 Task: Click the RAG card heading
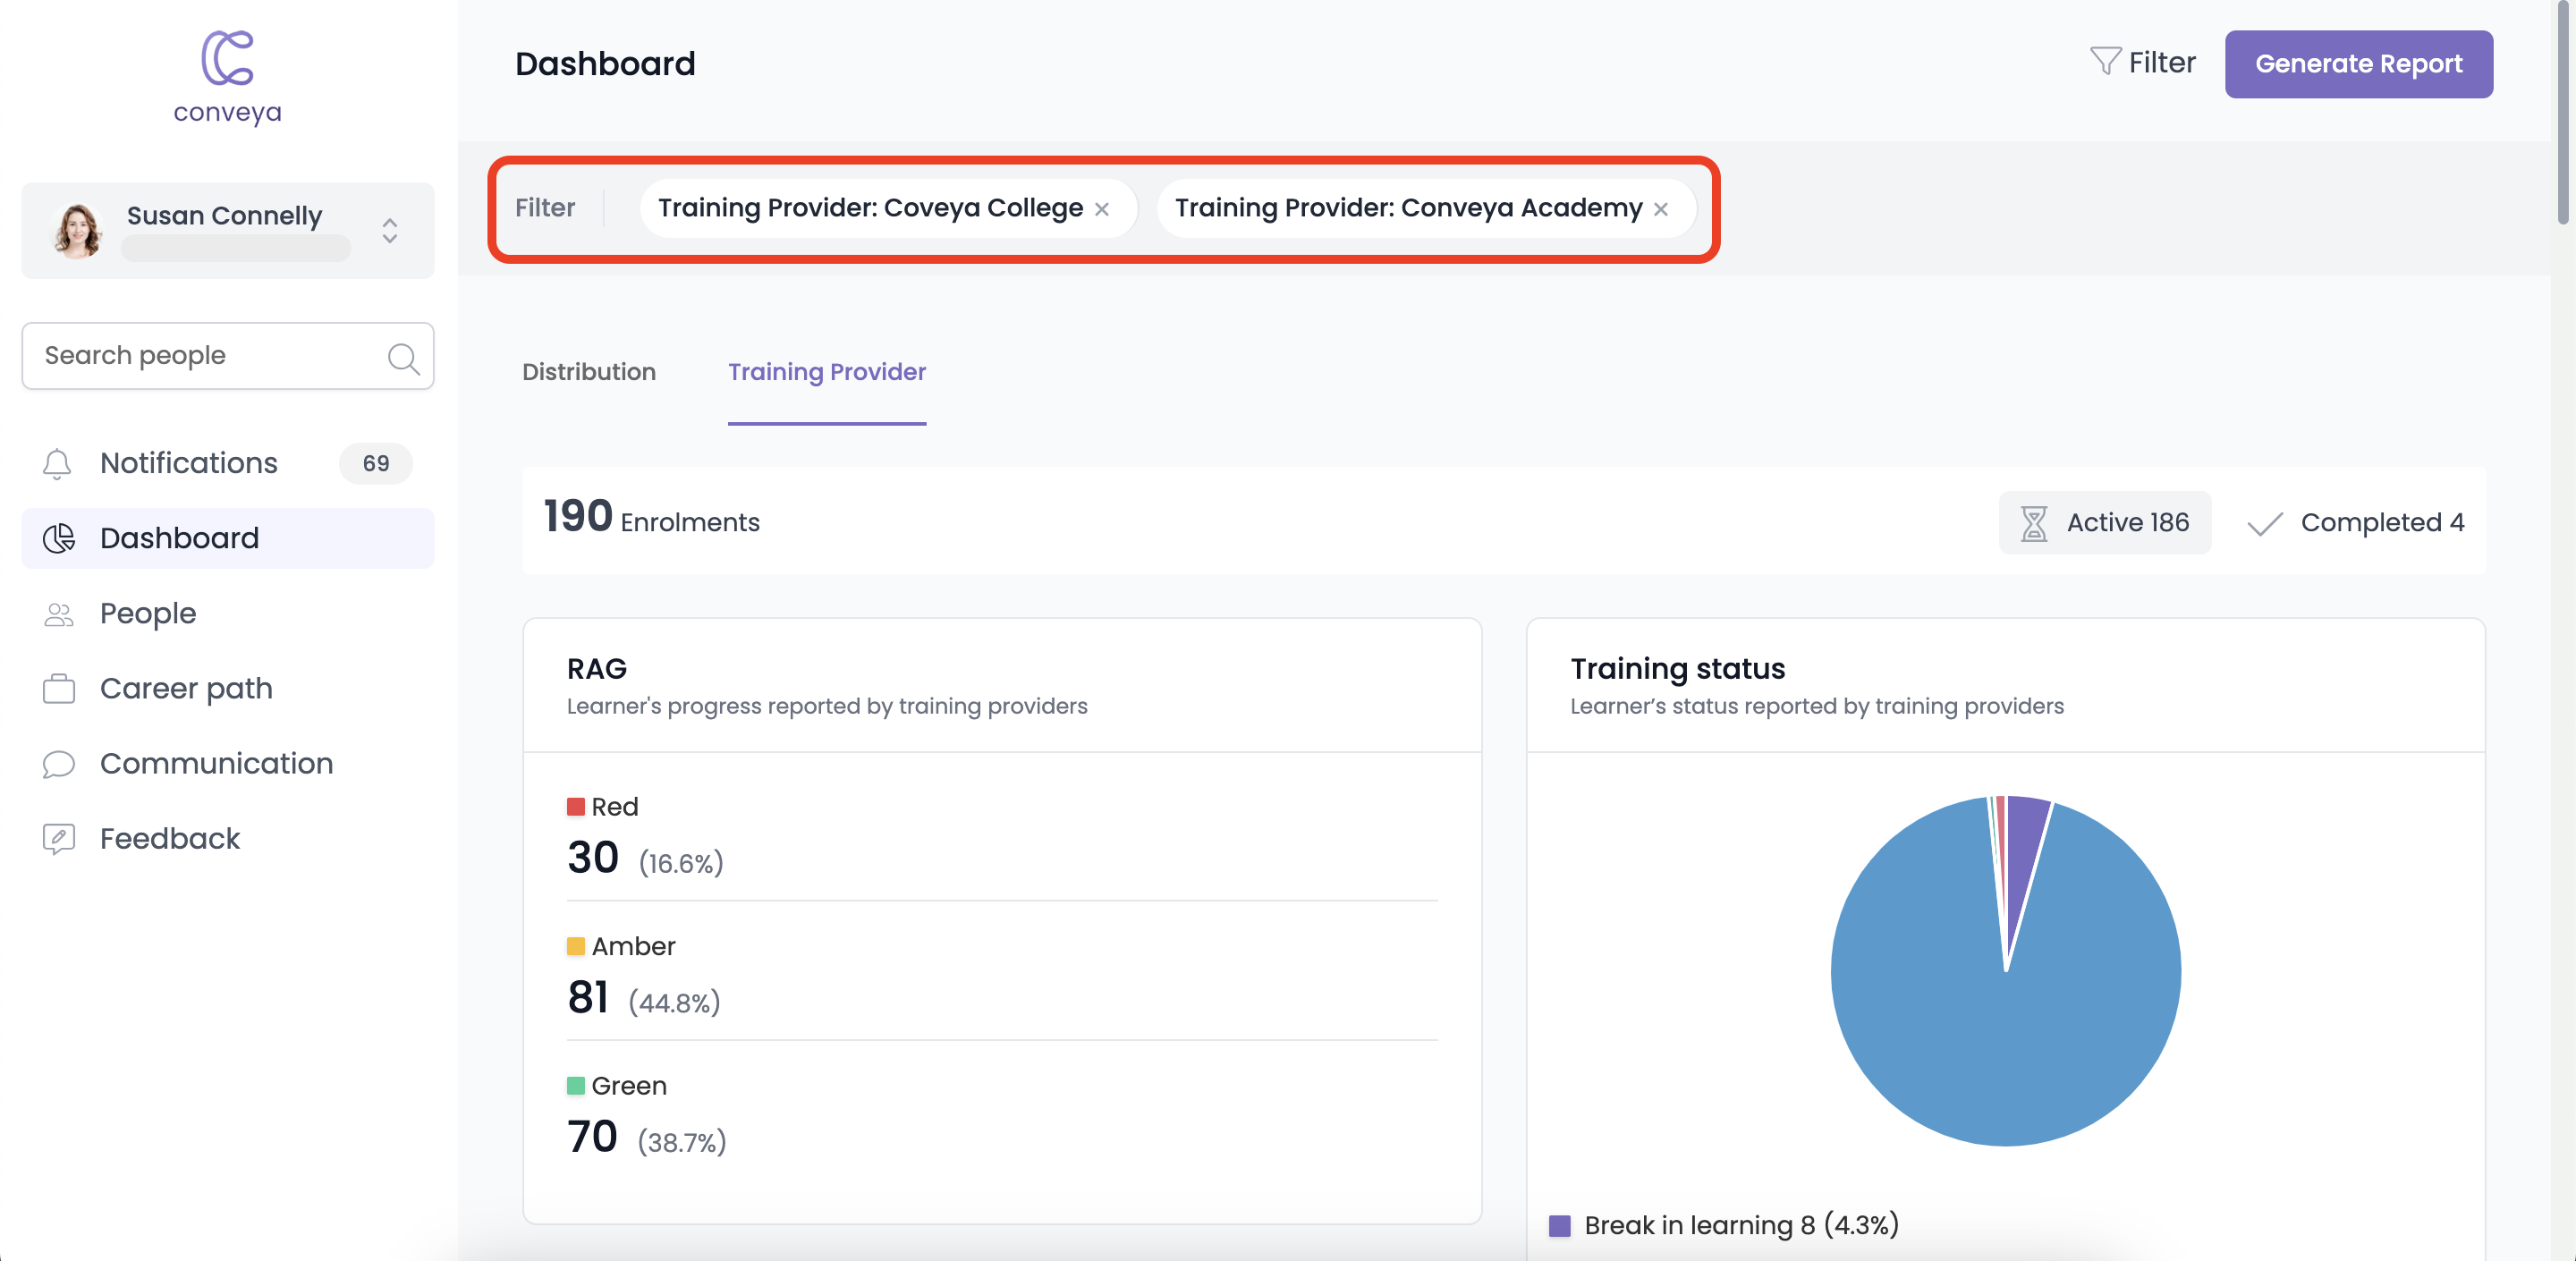(597, 669)
